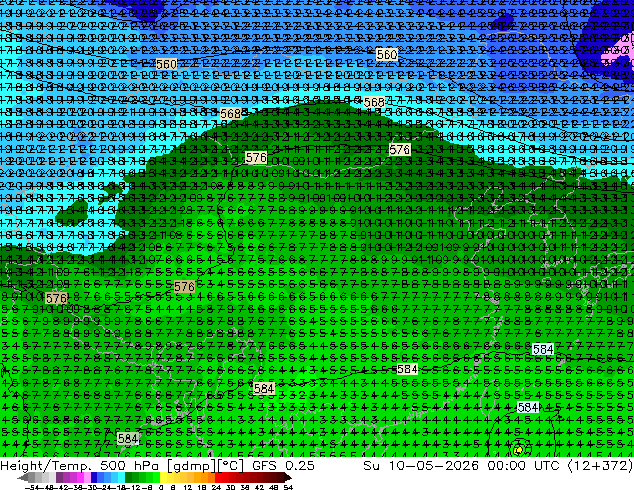Click the leftmost '568' contour label

[x=230, y=114]
